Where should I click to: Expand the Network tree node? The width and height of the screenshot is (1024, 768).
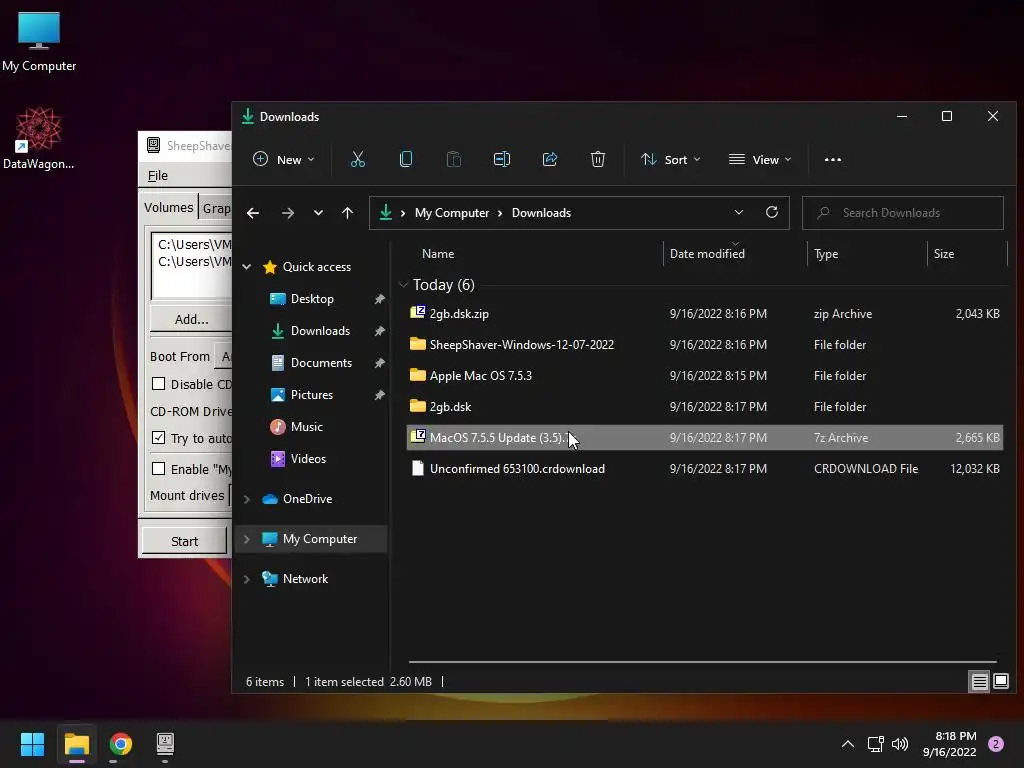(x=247, y=579)
